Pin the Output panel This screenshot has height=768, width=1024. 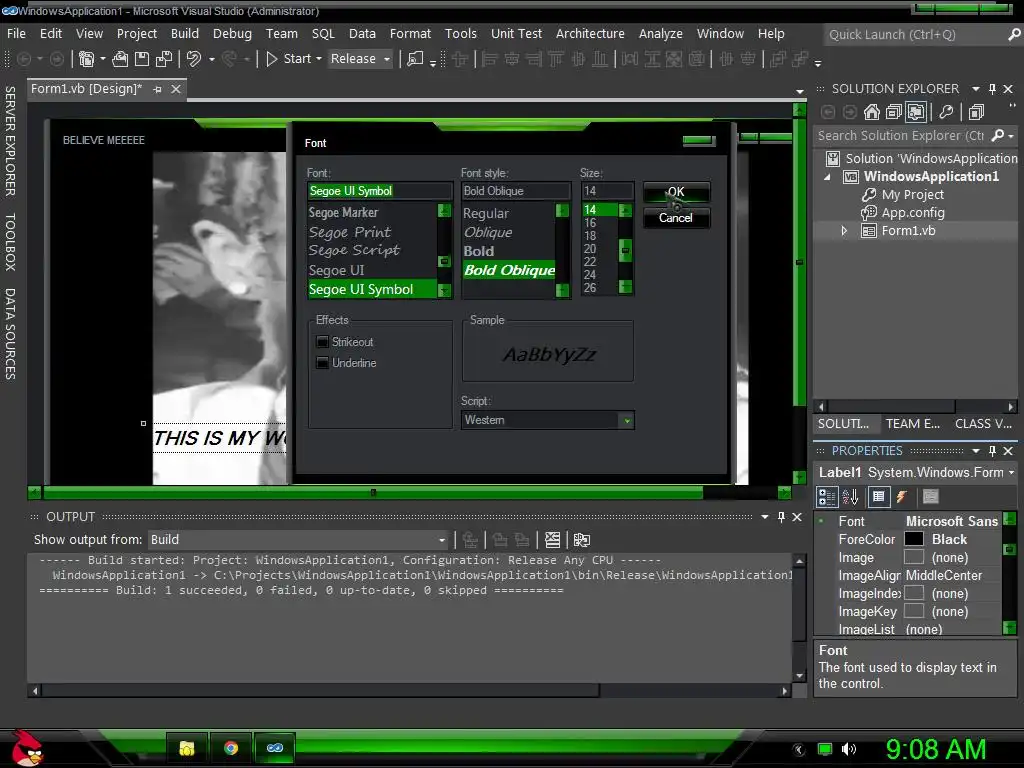click(x=781, y=517)
